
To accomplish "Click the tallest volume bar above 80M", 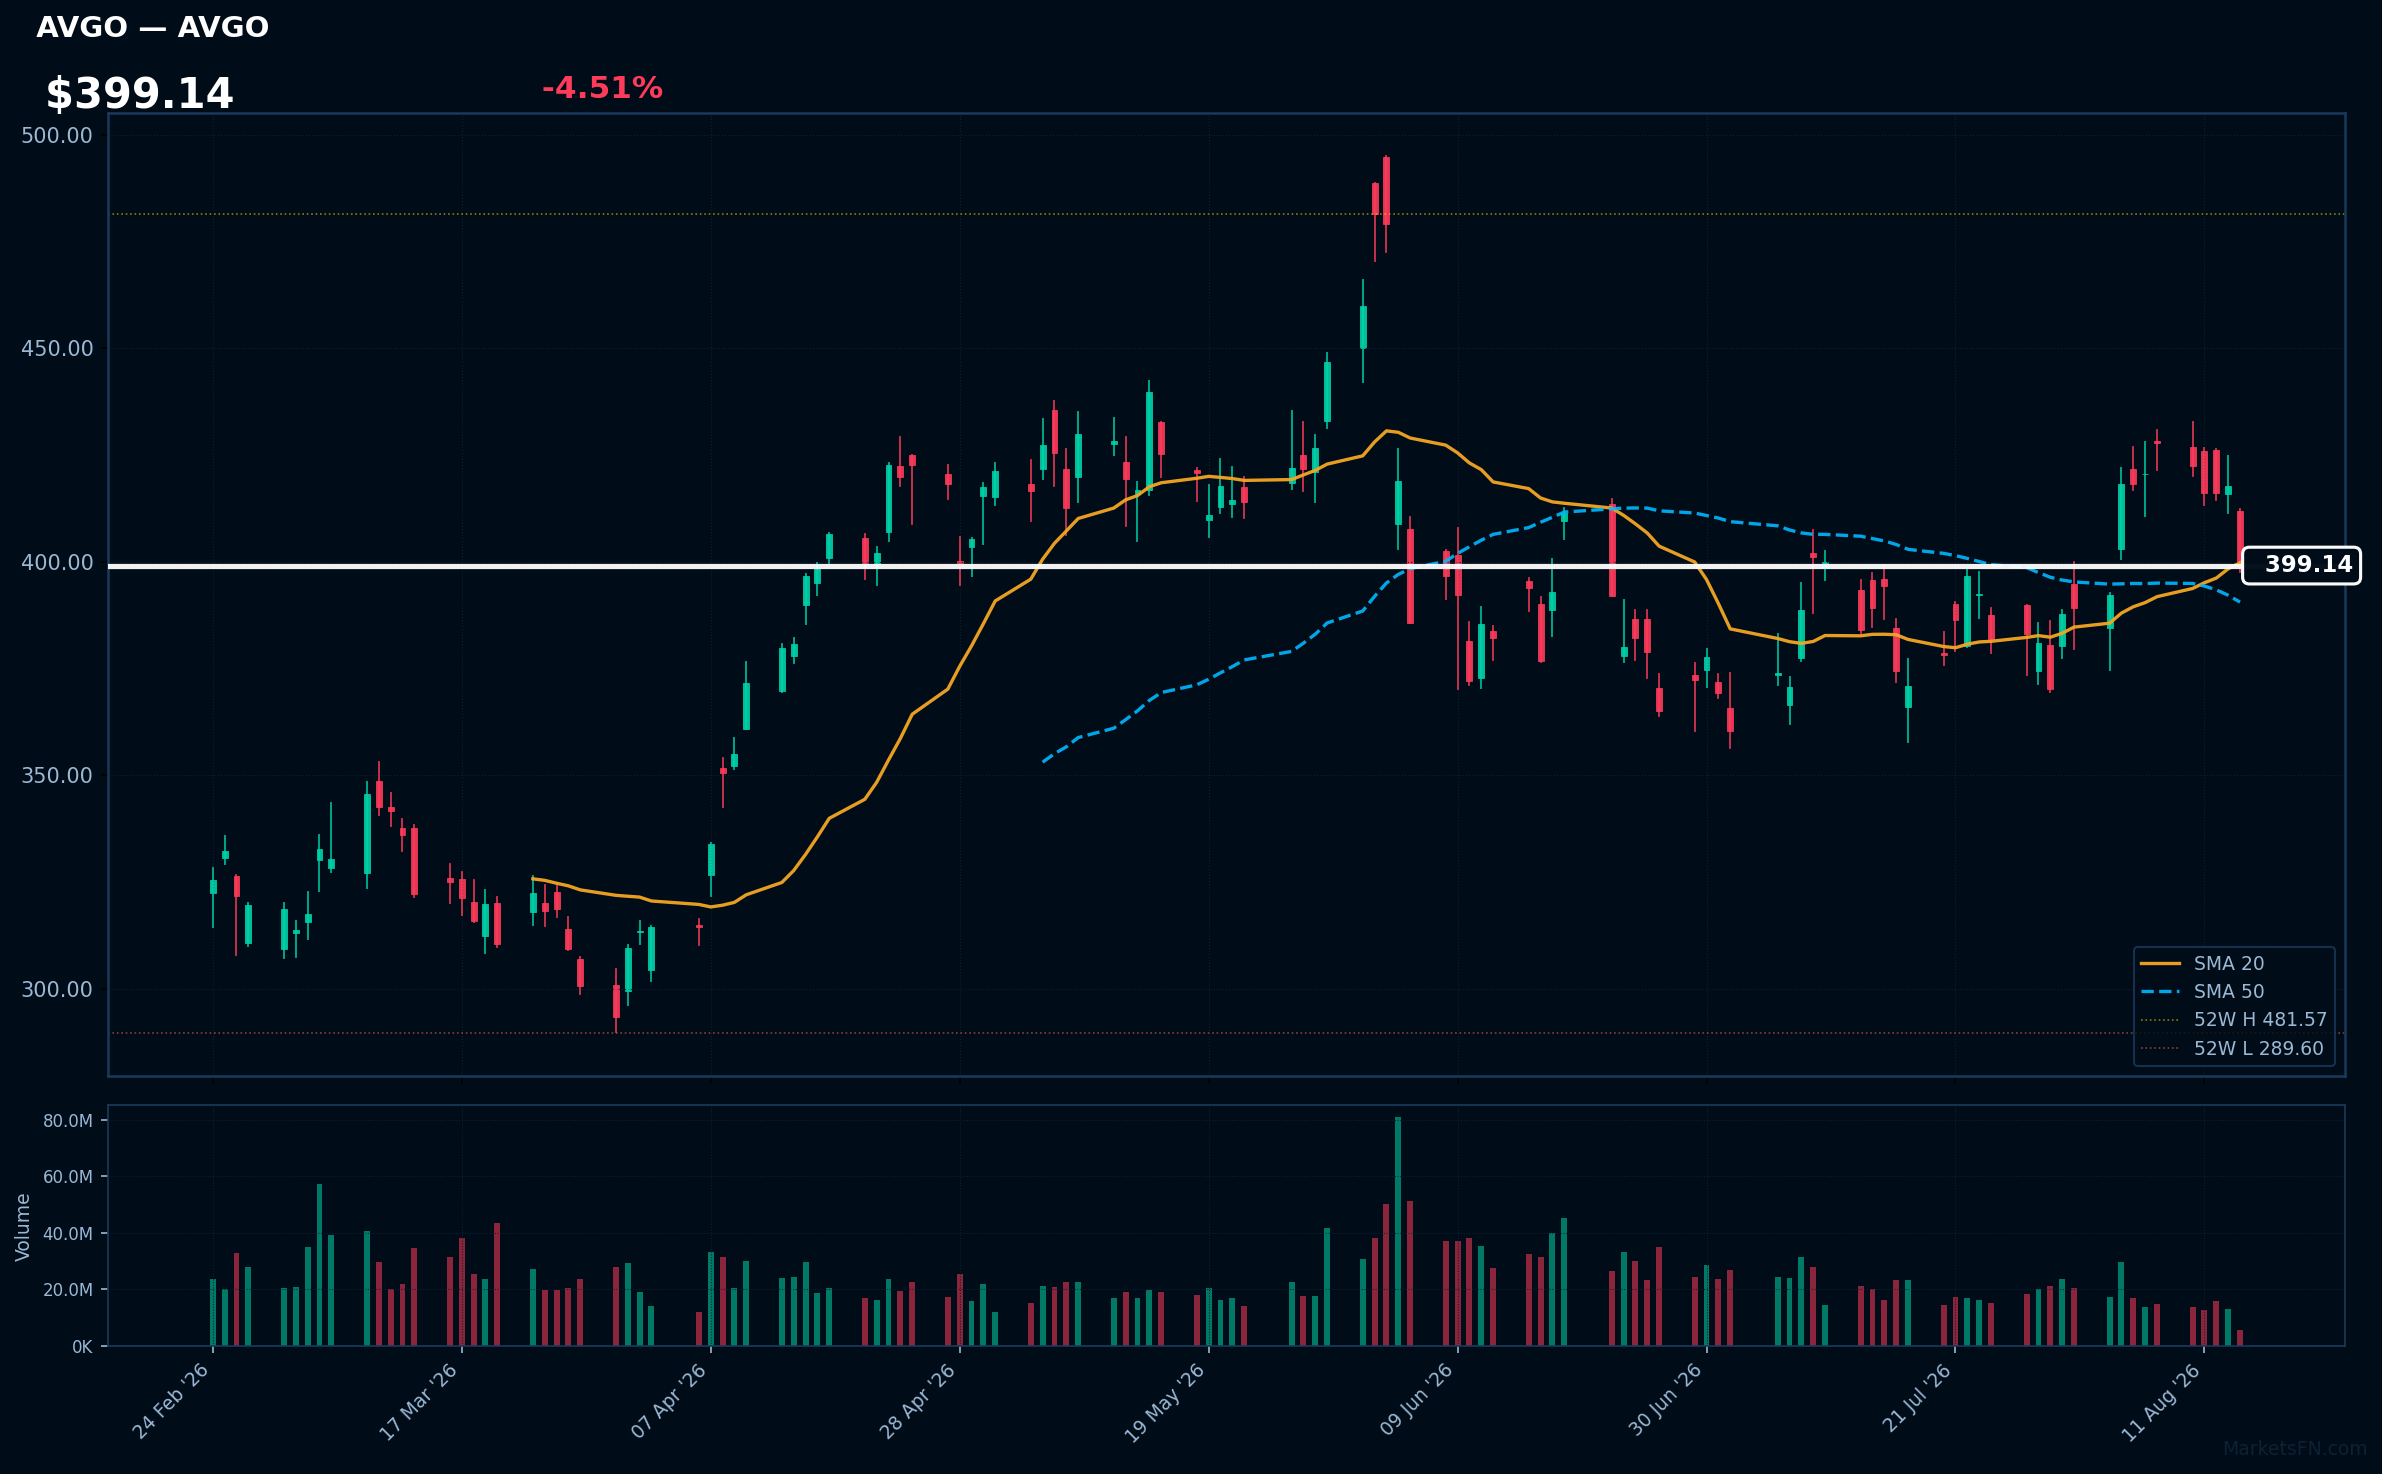I will click(x=1398, y=1231).
